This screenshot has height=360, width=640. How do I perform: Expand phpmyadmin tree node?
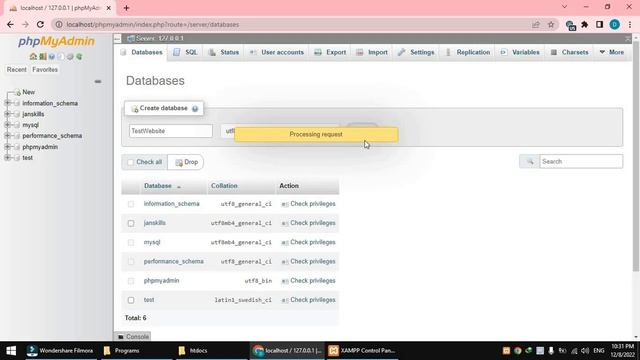pyautogui.click(x=7, y=147)
